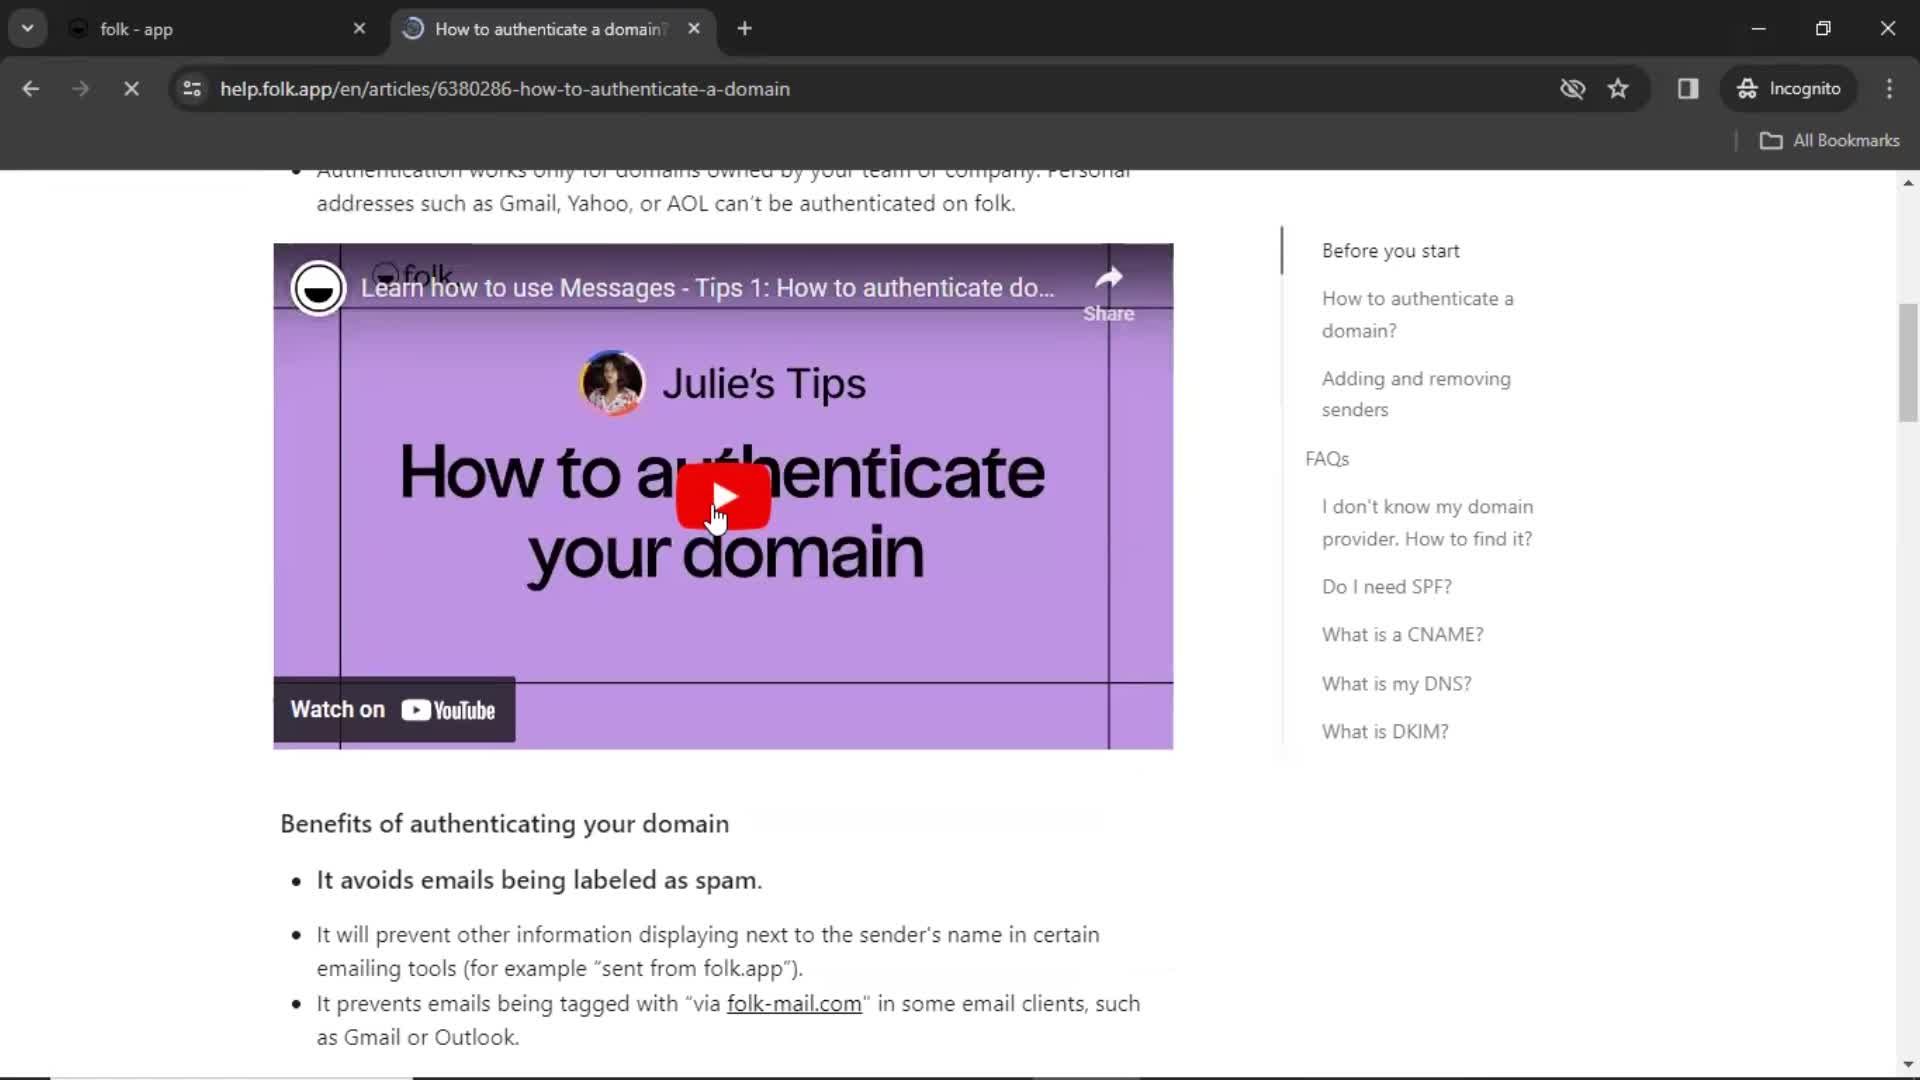Click scrollbar down arrow
The width and height of the screenshot is (1920, 1080).
1908,1065
